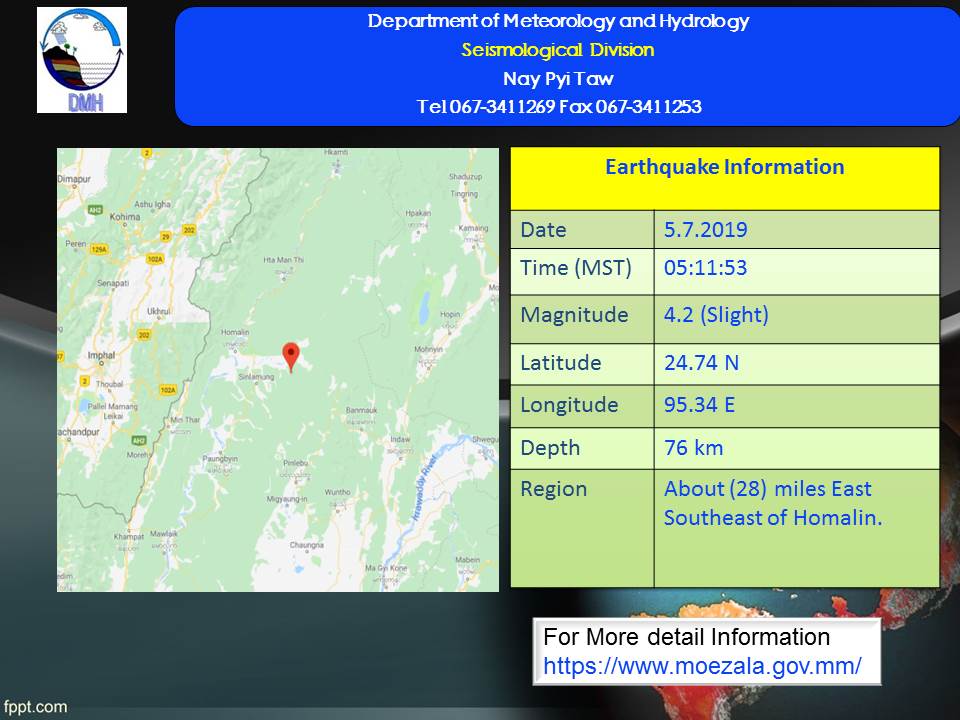Viewport: 960px width, 720px height.
Task: Click 'For More detail Information' text
Action: 686,637
